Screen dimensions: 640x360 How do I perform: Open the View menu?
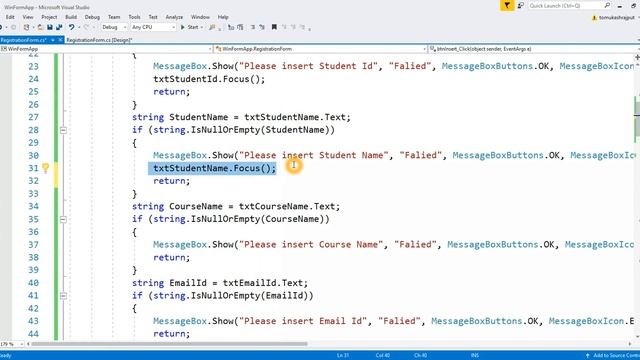(x=28, y=17)
